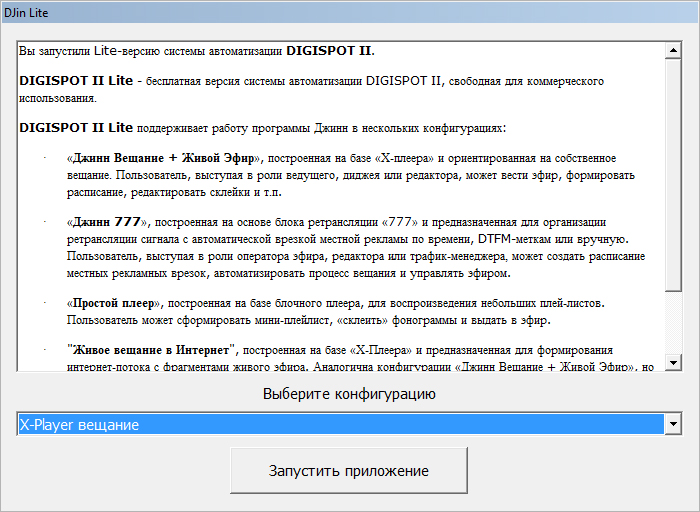This screenshot has height=512, width=700.
Task: Click the description scrollbar thumb
Action: [x=674, y=180]
